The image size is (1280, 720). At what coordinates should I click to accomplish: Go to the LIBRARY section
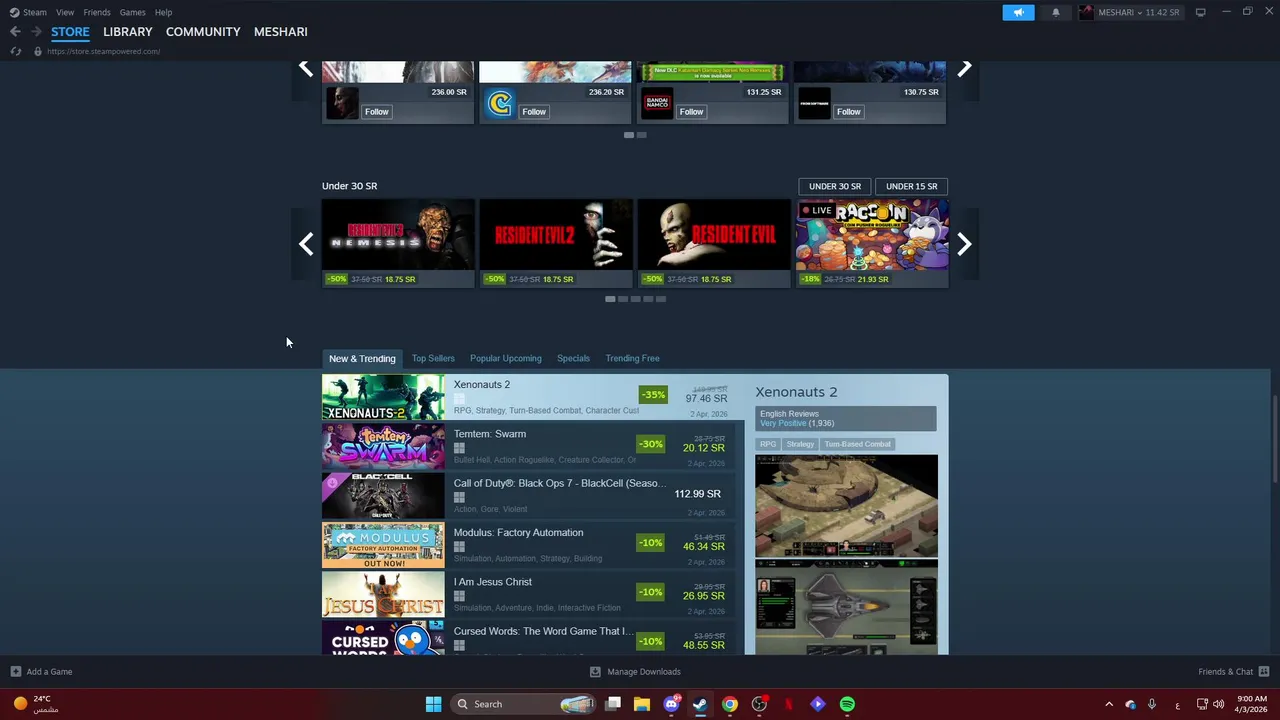click(128, 32)
